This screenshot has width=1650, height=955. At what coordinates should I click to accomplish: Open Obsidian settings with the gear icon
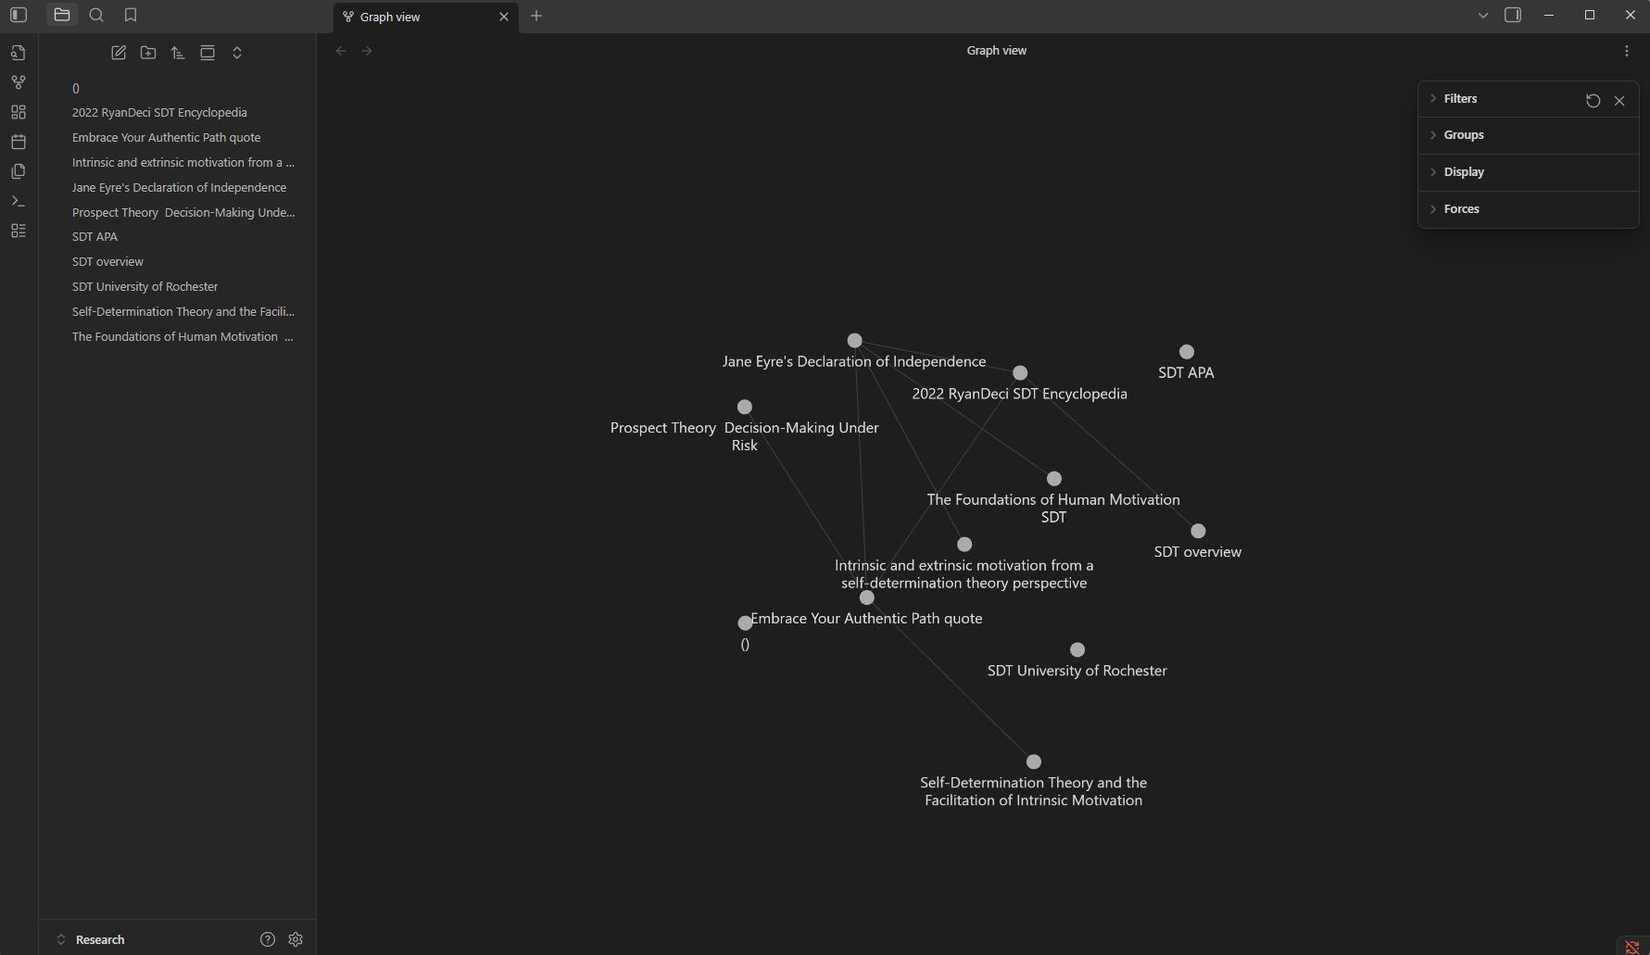point(295,939)
